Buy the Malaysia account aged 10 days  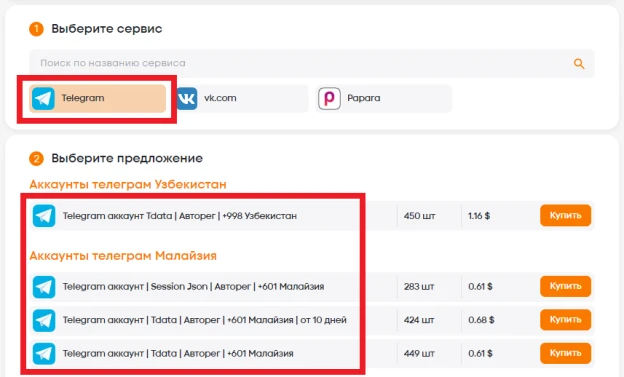pyautogui.click(x=565, y=320)
